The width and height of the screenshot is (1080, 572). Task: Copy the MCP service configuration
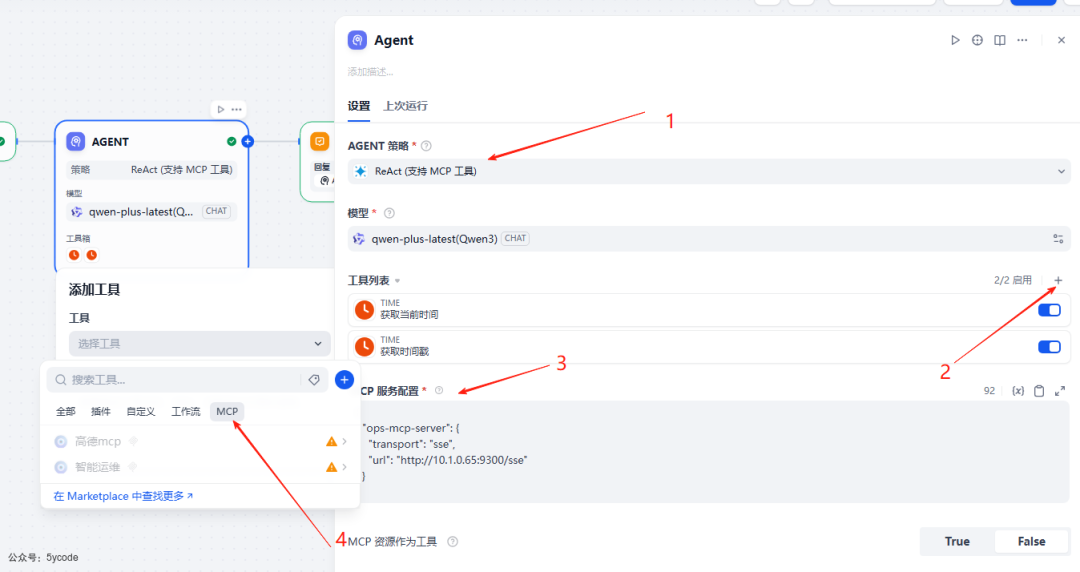[x=1039, y=391]
